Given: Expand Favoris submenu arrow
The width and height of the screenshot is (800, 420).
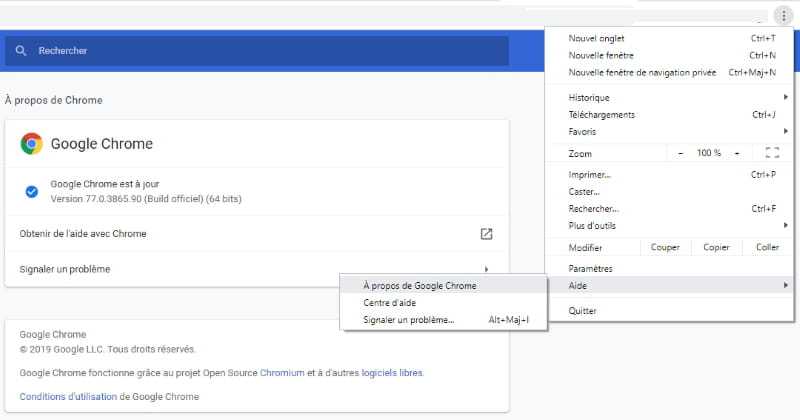Looking at the screenshot, I should 786,131.
